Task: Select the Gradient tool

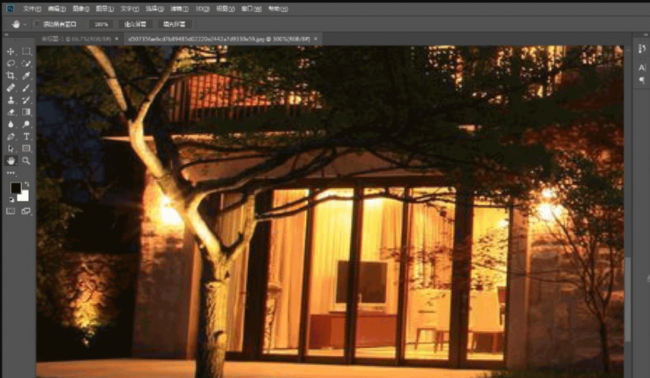Action: click(26, 112)
